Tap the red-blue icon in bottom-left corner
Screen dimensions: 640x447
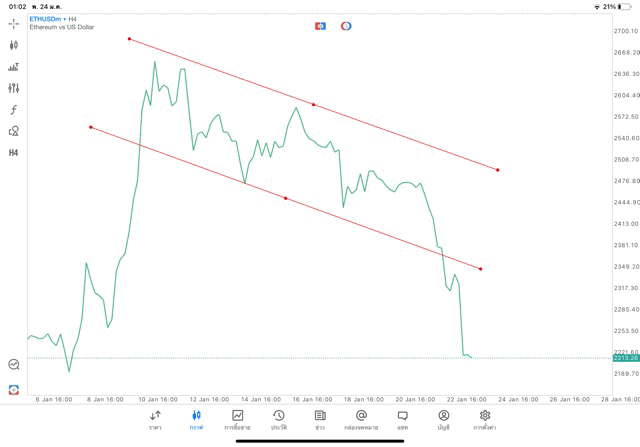14,389
